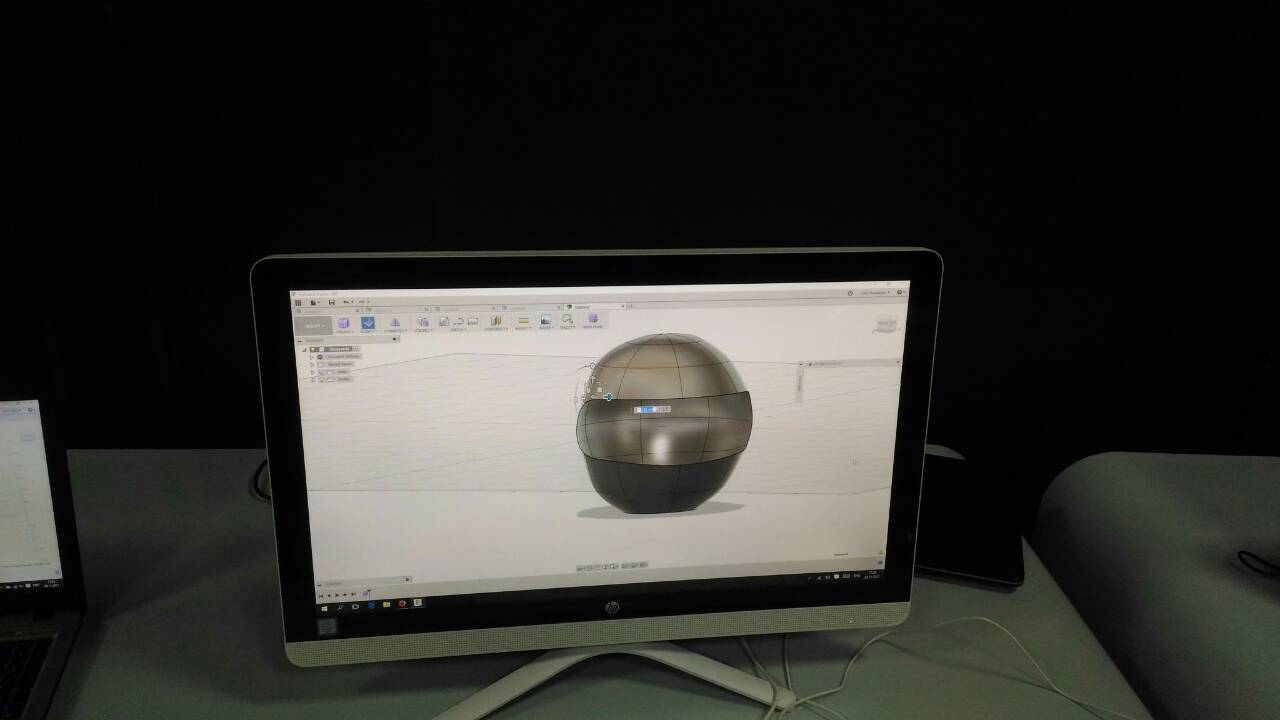Click the Symmetry tool icon
Viewport: 1280px width, 720px height.
(395, 323)
